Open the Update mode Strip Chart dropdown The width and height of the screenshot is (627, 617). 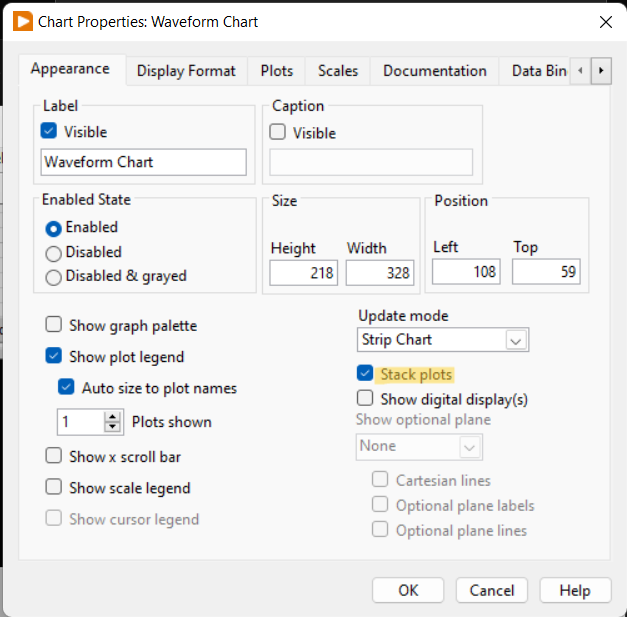click(443, 340)
